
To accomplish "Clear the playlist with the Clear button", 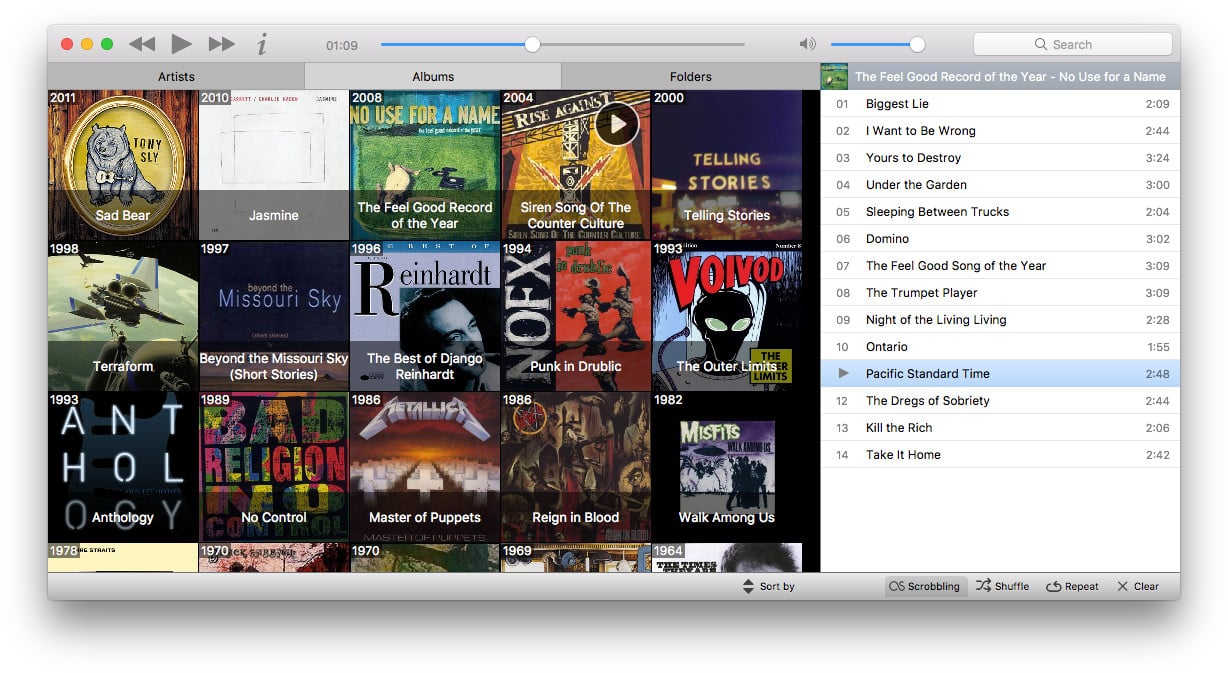I will coord(1138,587).
